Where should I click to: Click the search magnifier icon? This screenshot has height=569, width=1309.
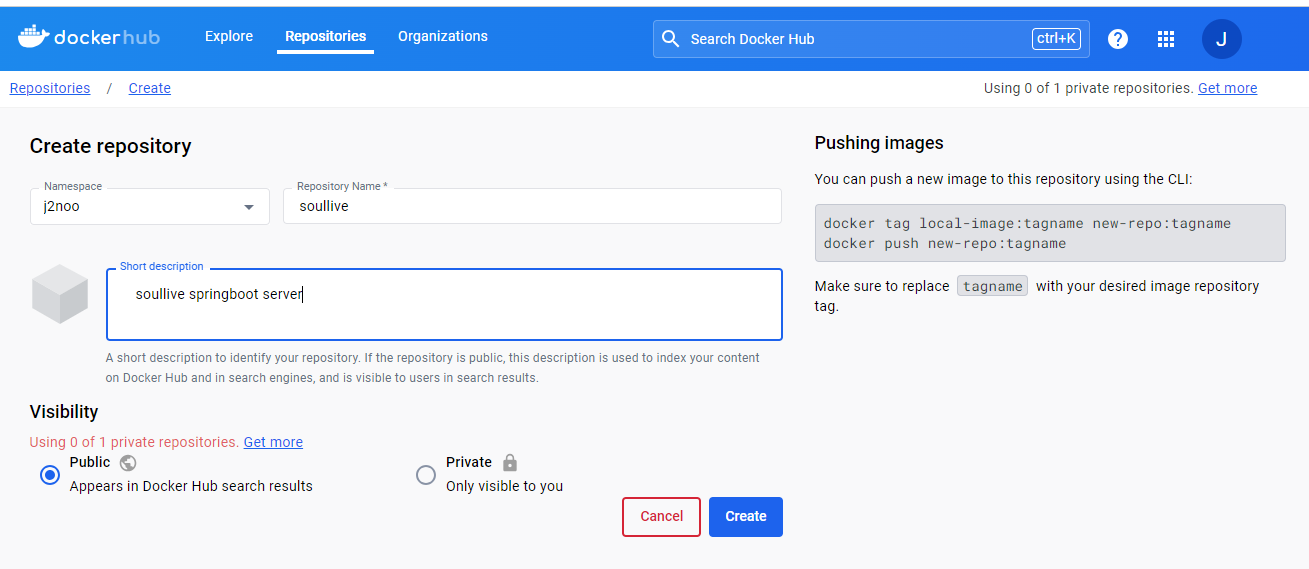(670, 39)
